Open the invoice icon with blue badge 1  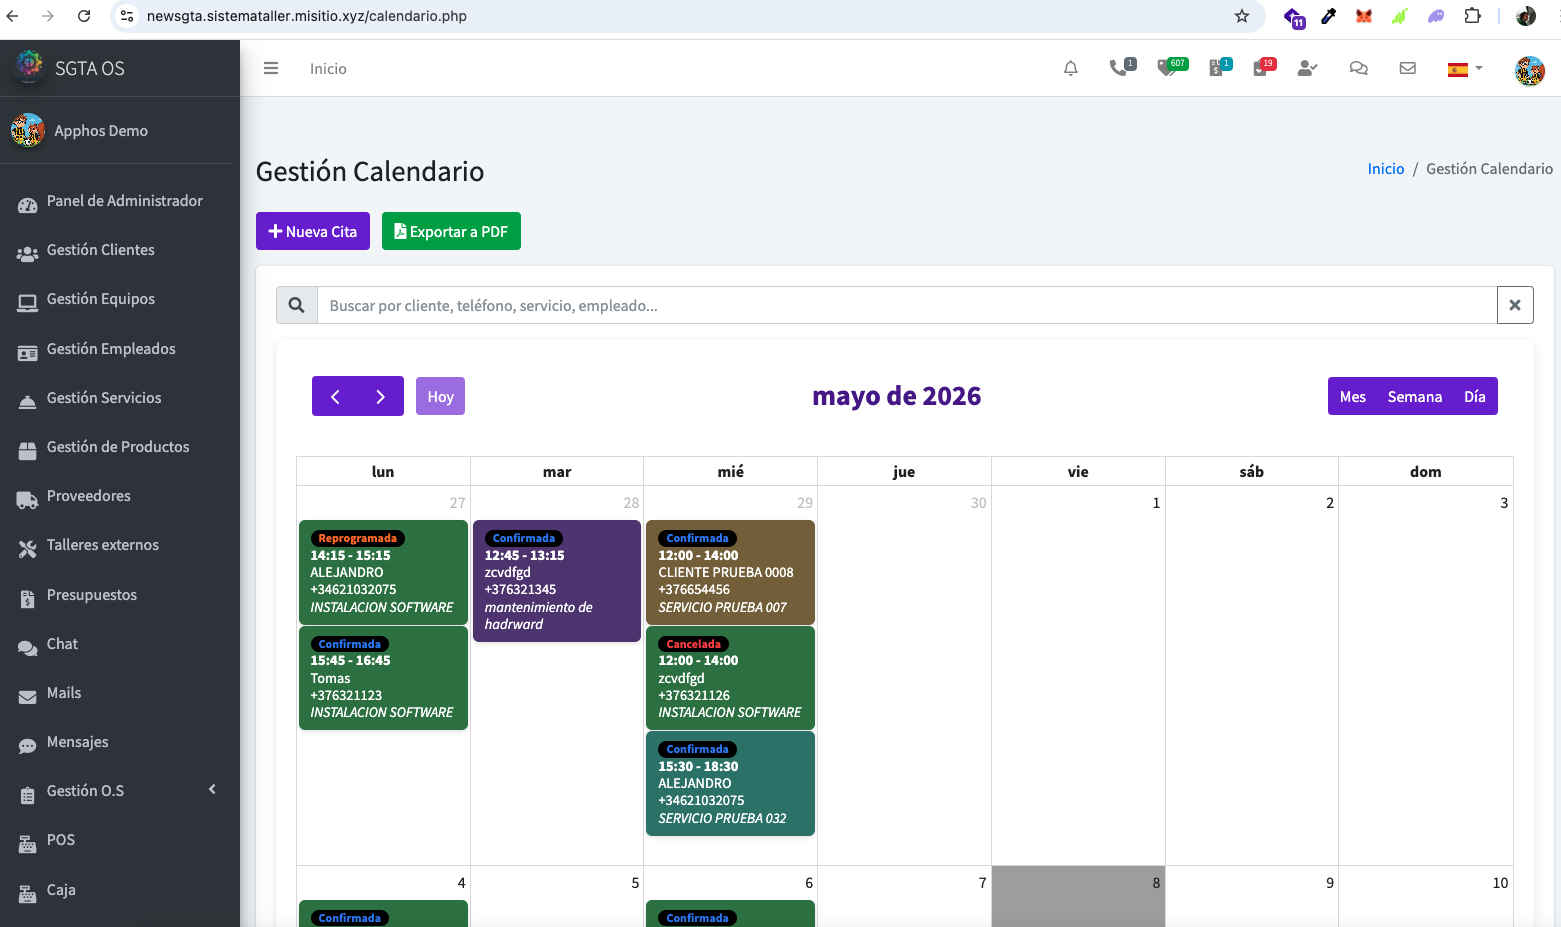pyautogui.click(x=1219, y=68)
